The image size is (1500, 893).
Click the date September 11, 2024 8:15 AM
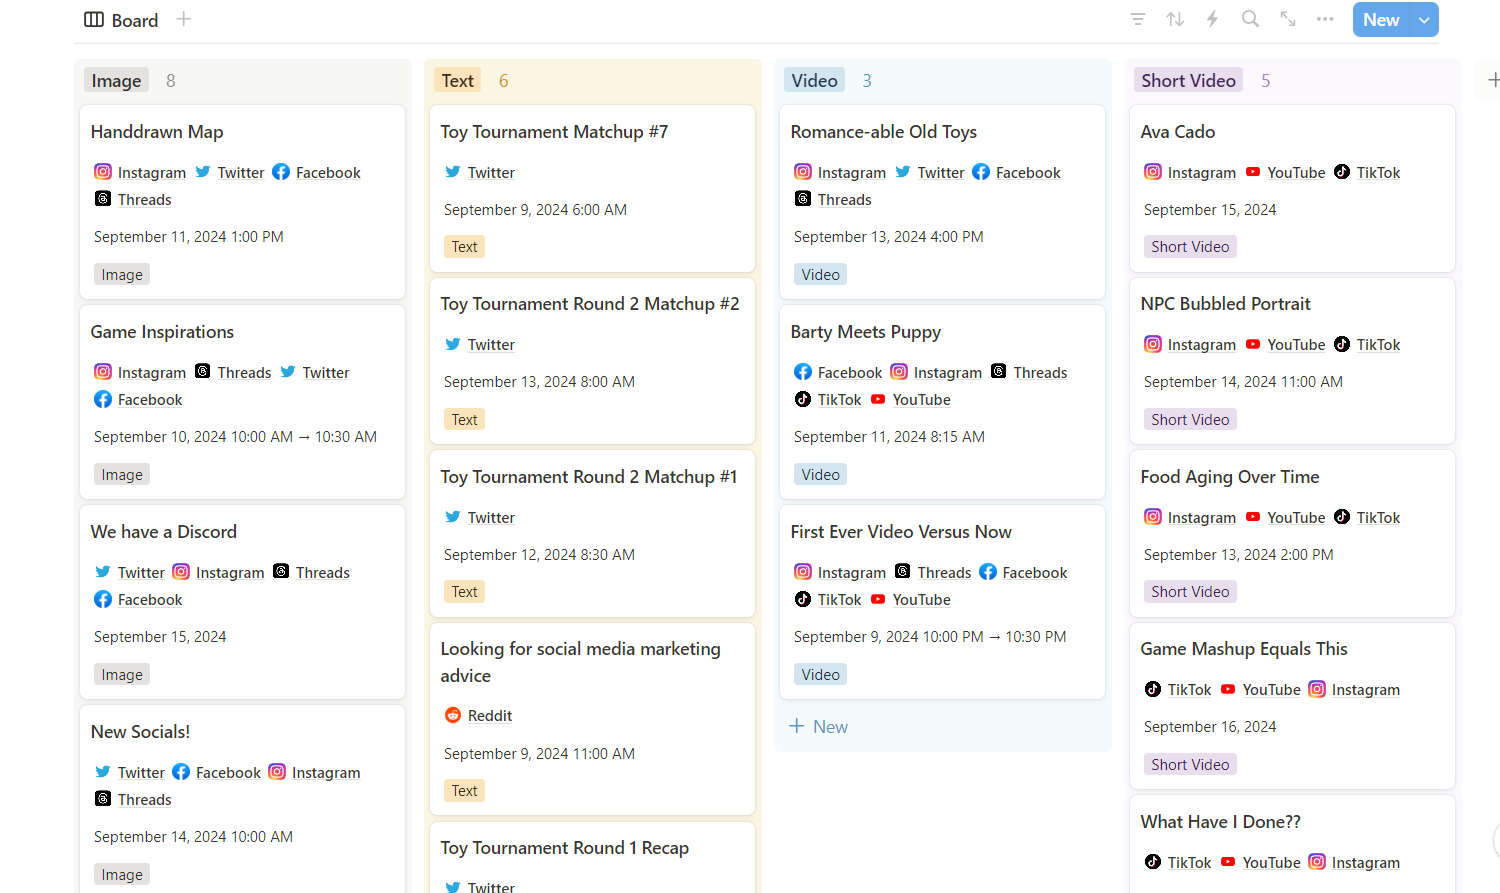pyautogui.click(x=889, y=437)
